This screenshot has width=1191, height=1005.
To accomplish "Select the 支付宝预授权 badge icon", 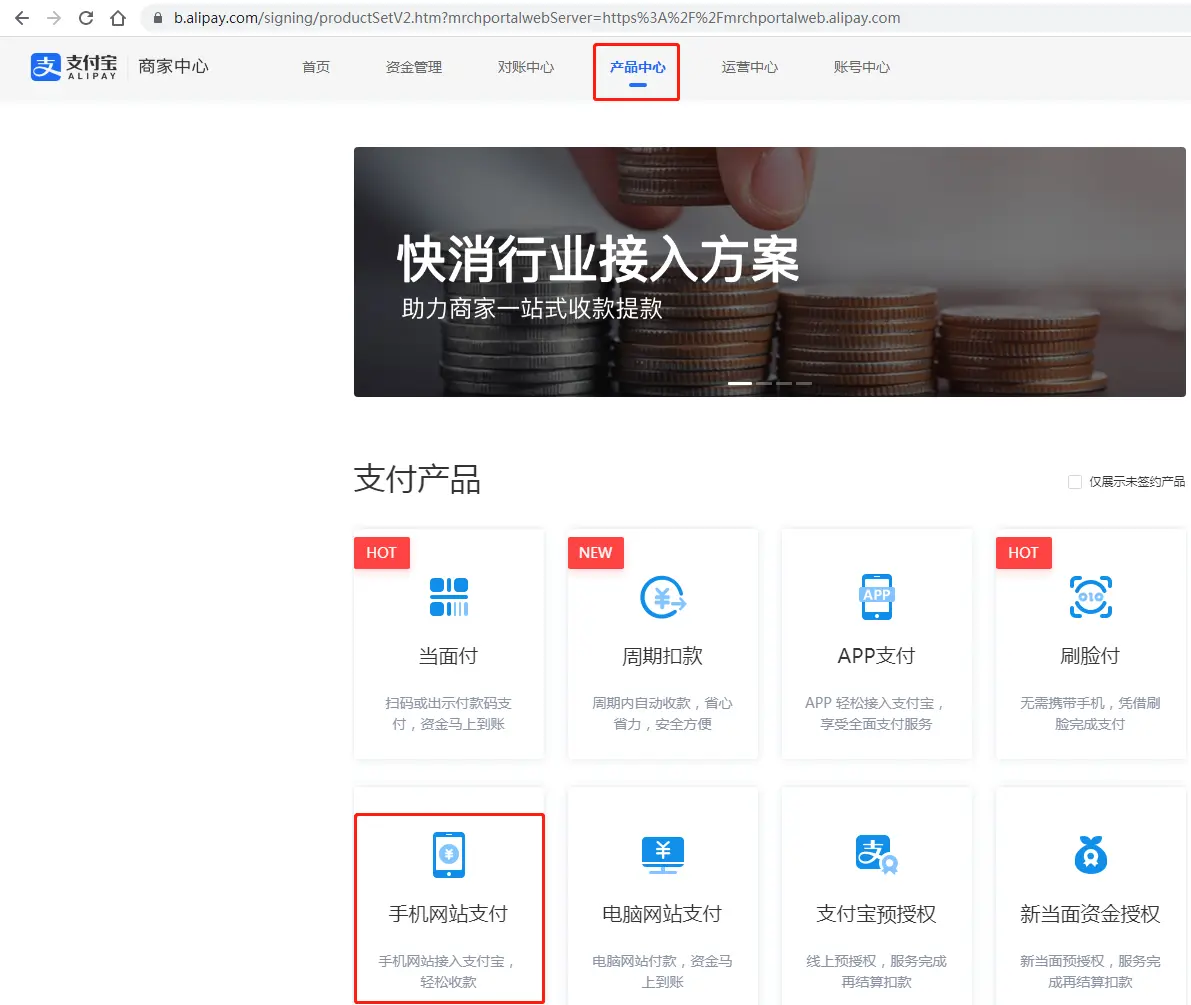I will click(876, 855).
